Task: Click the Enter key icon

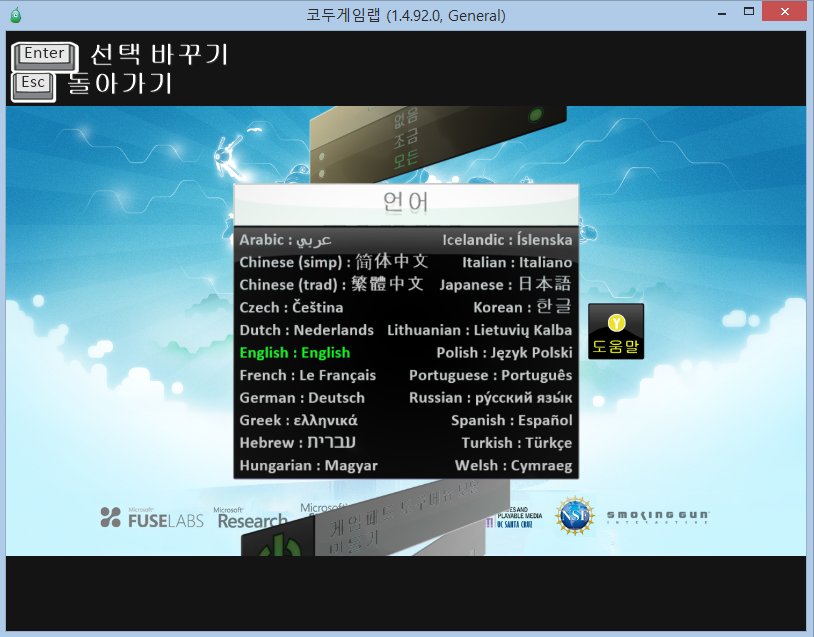Action: (45, 56)
